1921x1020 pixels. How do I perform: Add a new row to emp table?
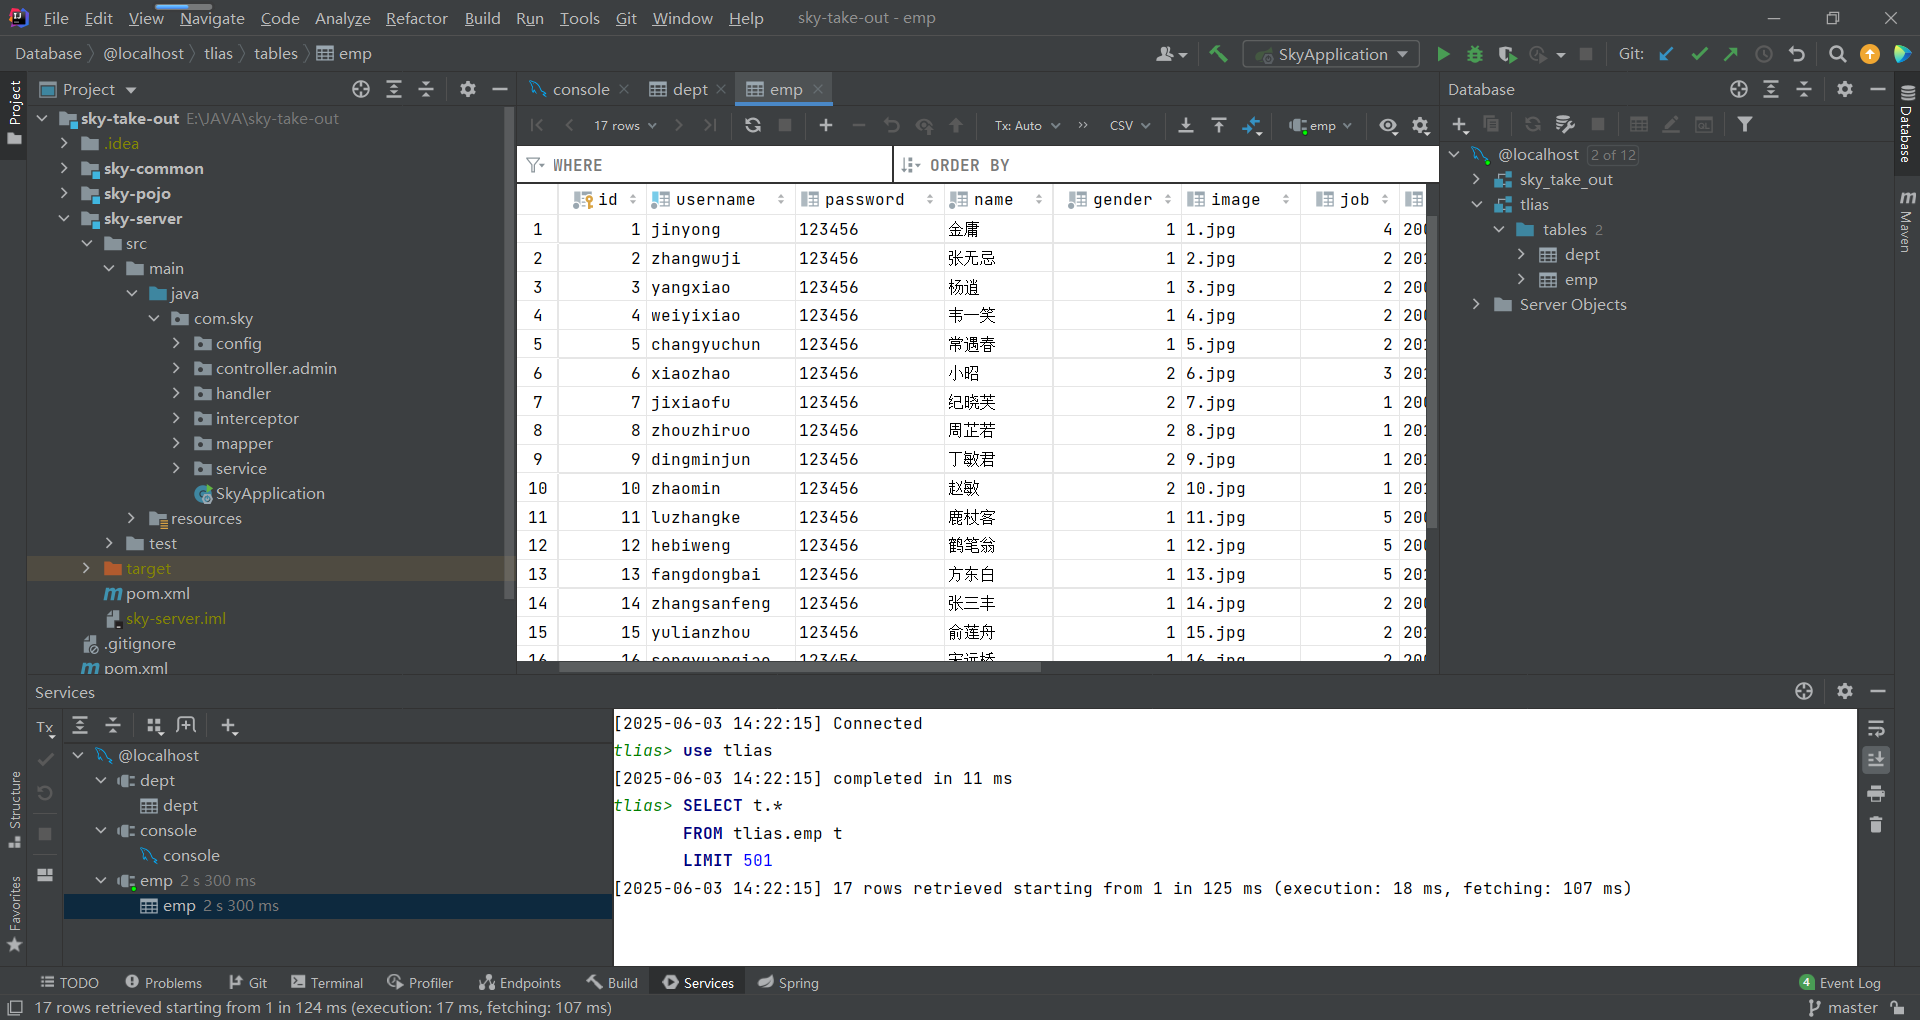point(826,125)
